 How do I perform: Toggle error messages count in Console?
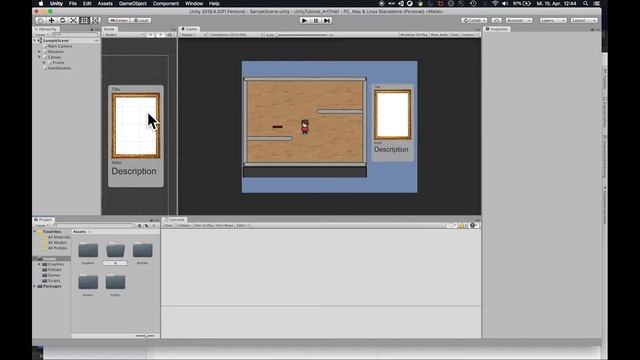[473, 225]
